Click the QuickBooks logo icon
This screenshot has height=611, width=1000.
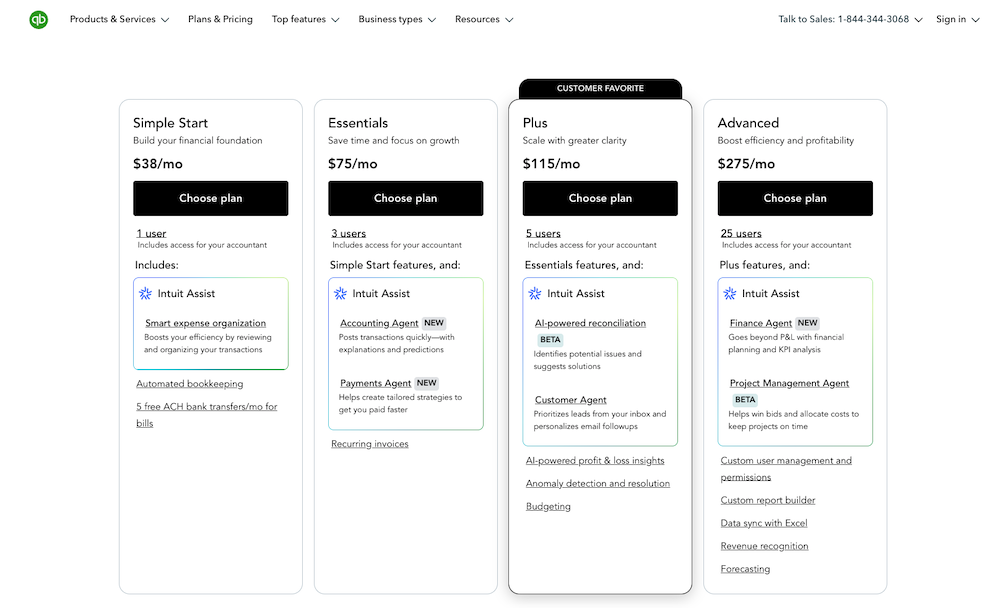click(x=38, y=19)
